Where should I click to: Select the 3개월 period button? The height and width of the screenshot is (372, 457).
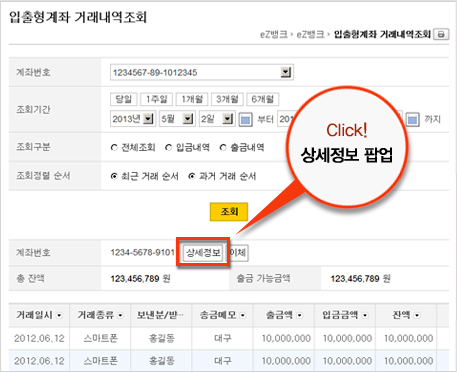coord(227,99)
